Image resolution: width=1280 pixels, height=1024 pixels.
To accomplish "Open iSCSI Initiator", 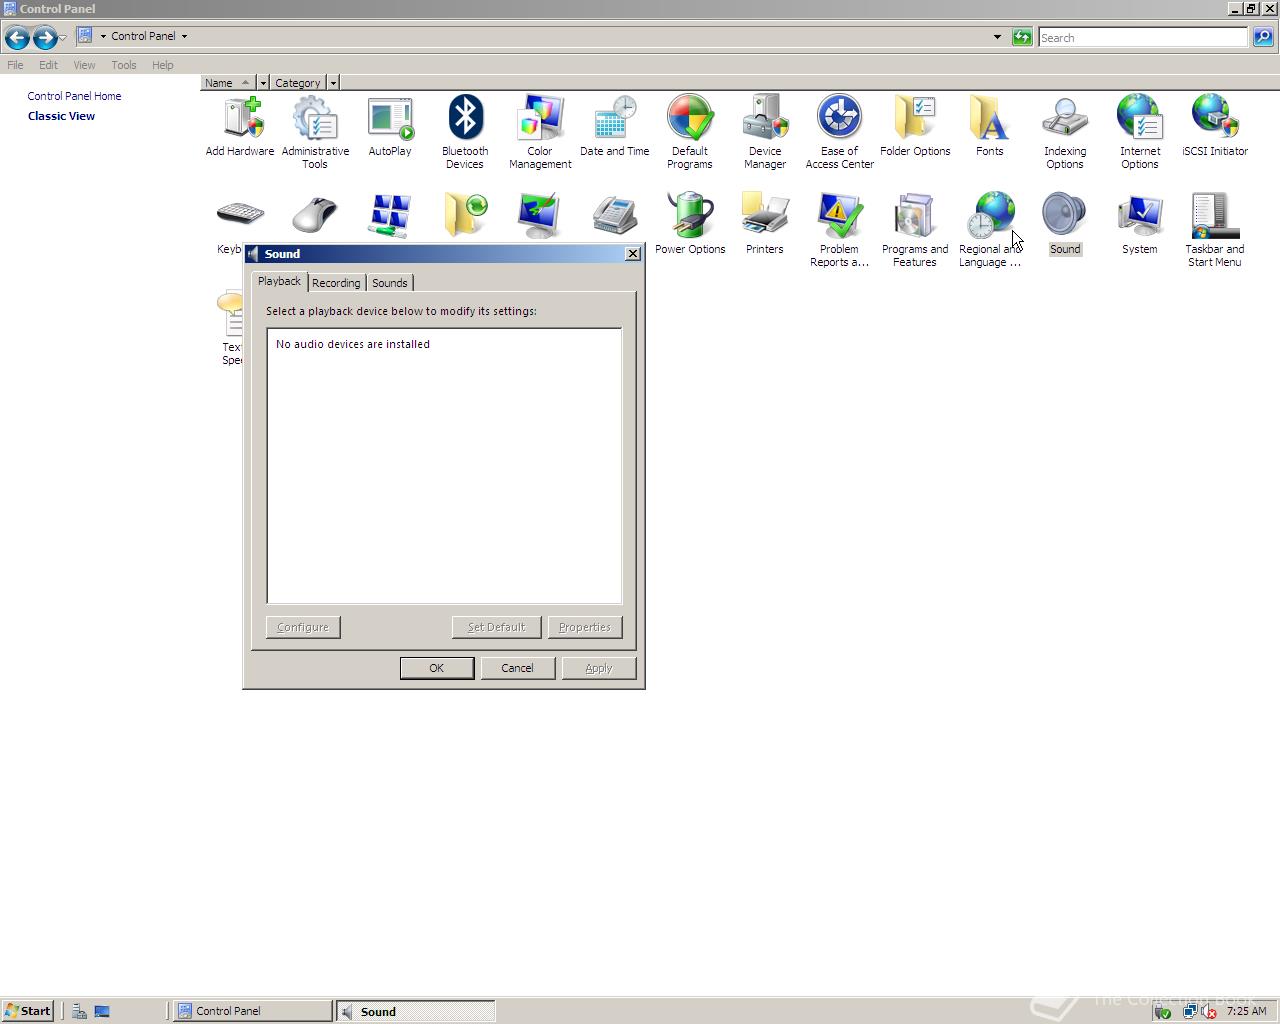I will [x=1215, y=126].
